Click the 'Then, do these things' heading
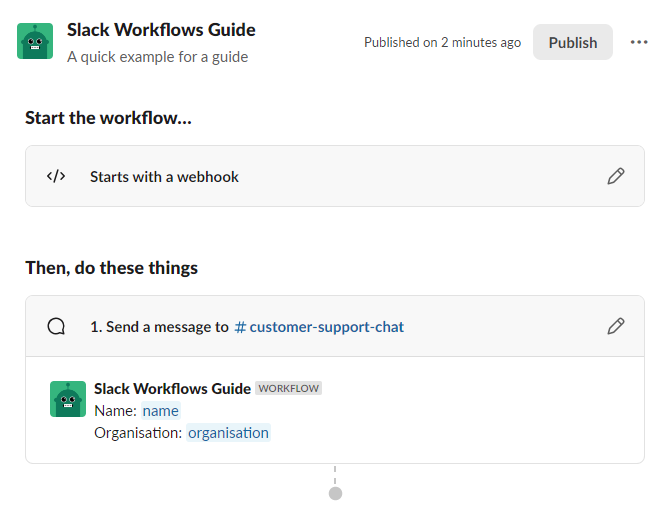Viewport: 671px width, 507px height. pos(111,268)
